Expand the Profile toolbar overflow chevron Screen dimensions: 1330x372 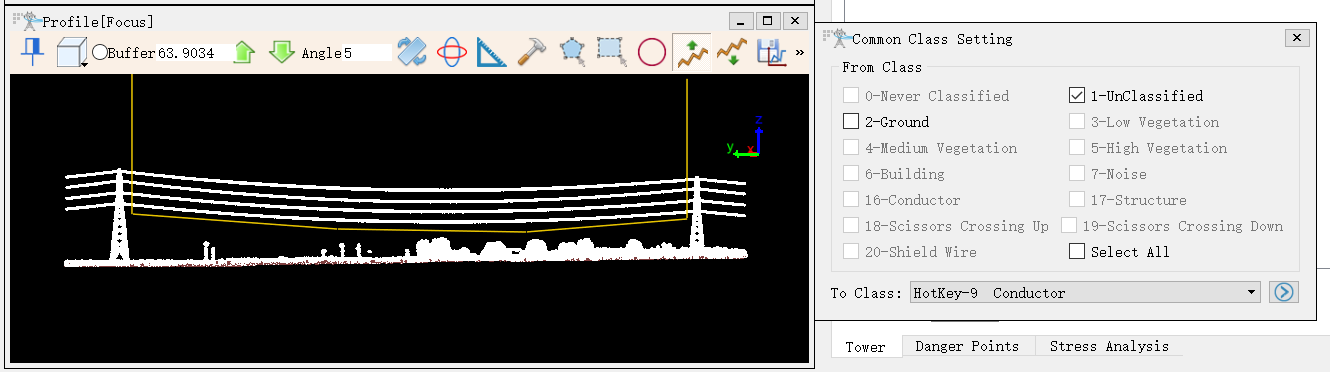tap(799, 52)
